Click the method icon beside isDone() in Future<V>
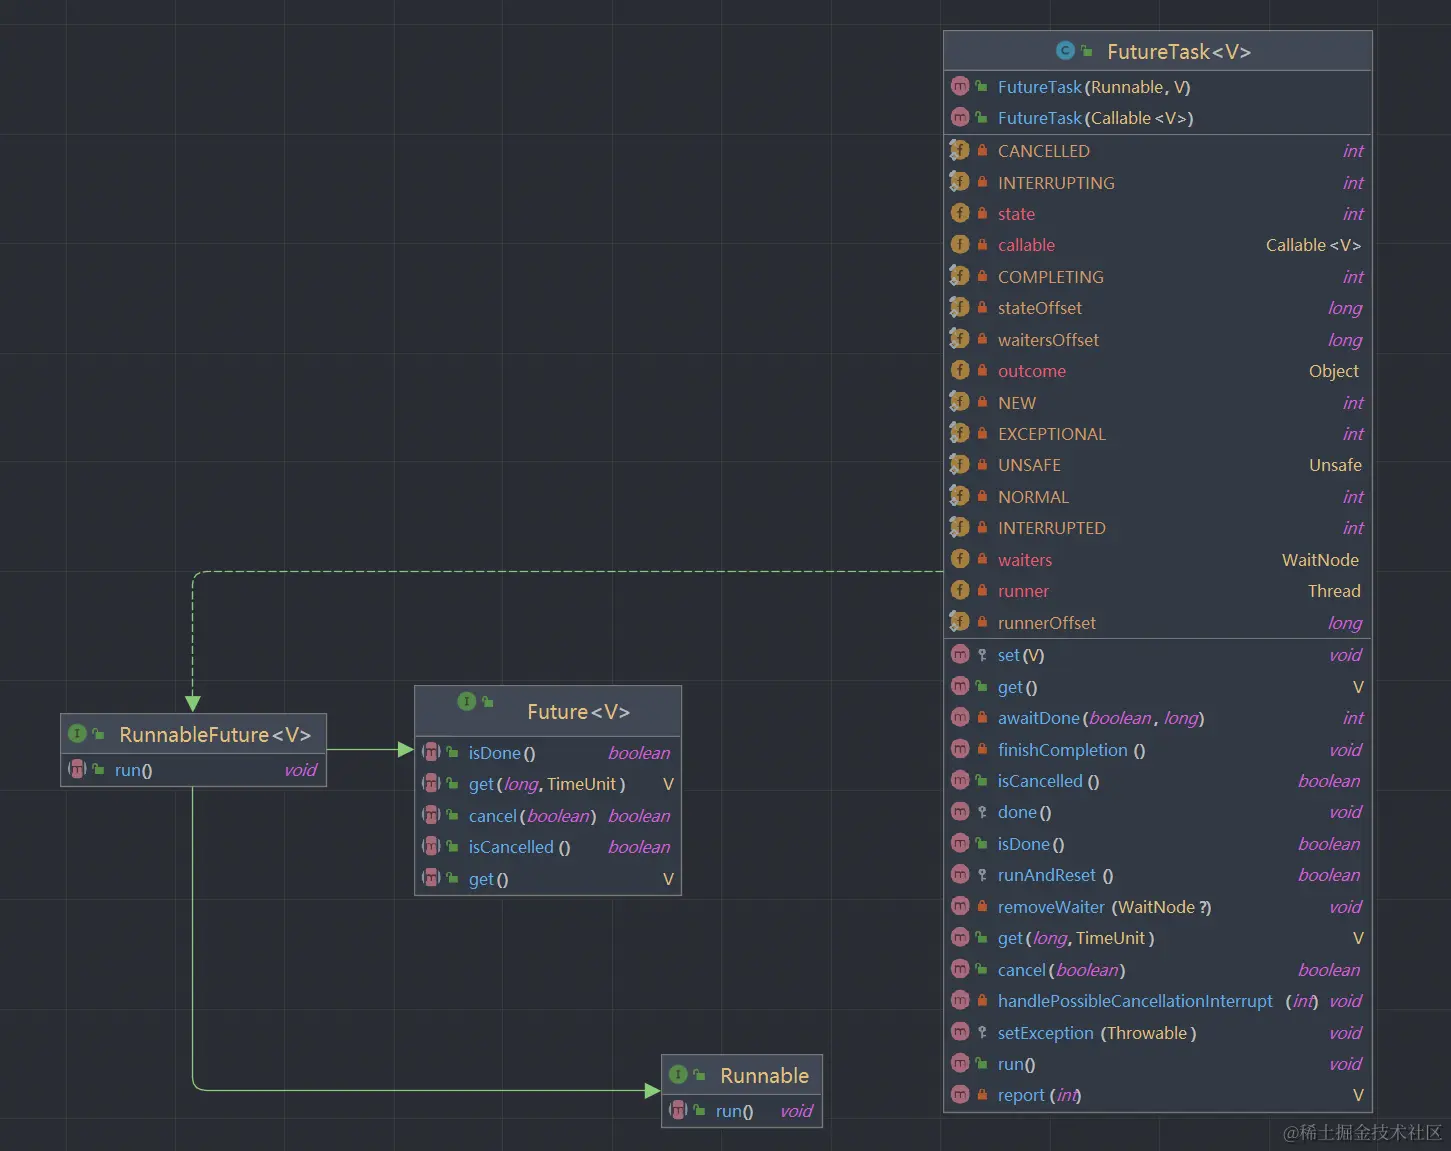The width and height of the screenshot is (1451, 1151). [431, 752]
